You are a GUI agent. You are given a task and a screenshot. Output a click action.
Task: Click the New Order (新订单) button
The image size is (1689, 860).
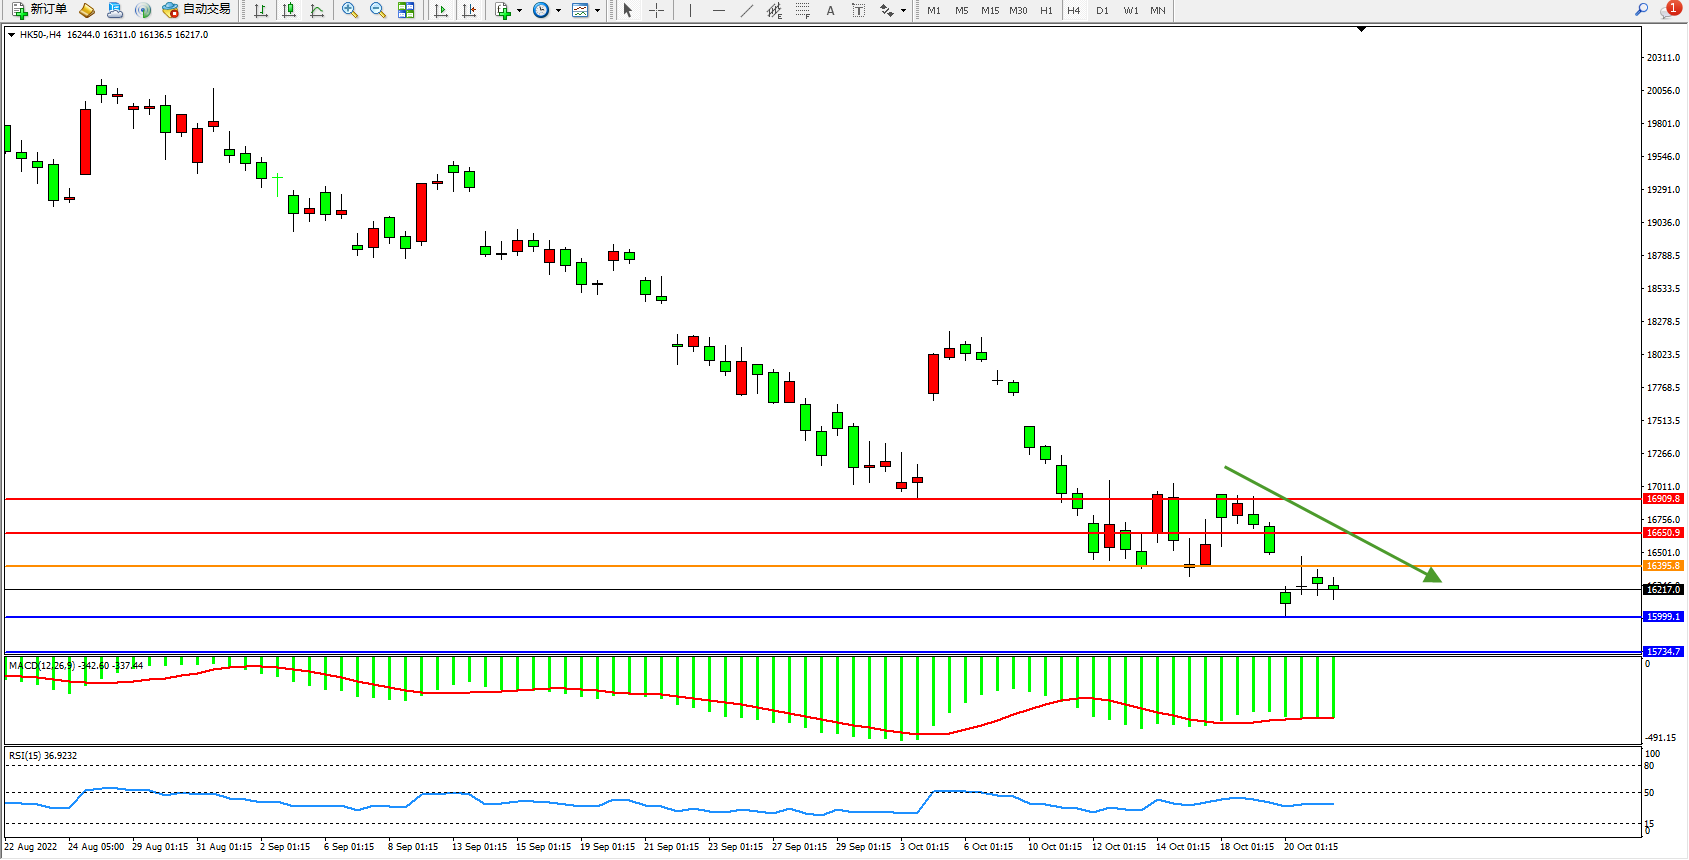click(x=40, y=10)
